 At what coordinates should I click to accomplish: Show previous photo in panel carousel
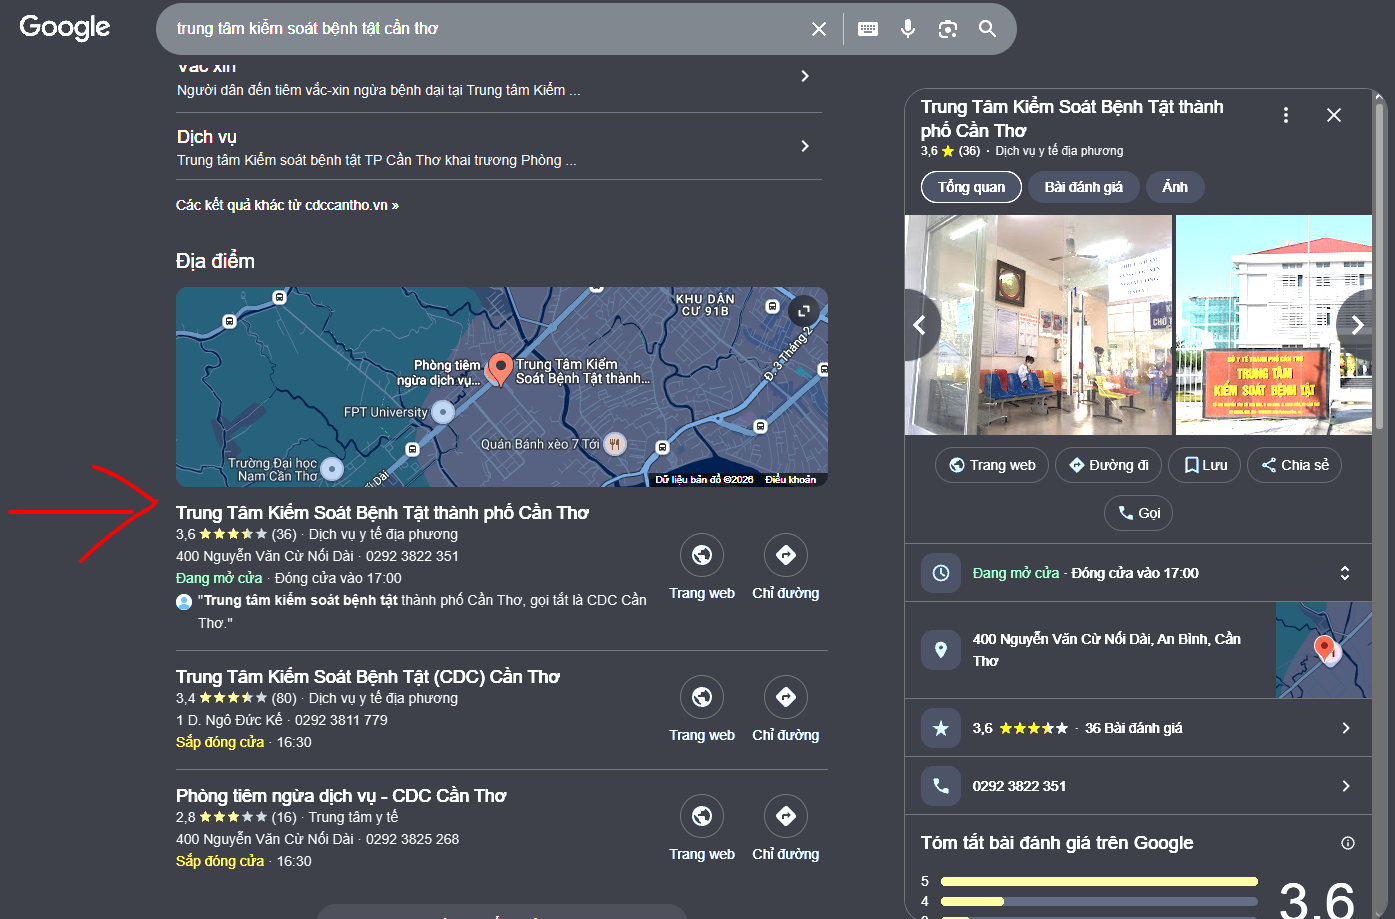click(x=920, y=325)
